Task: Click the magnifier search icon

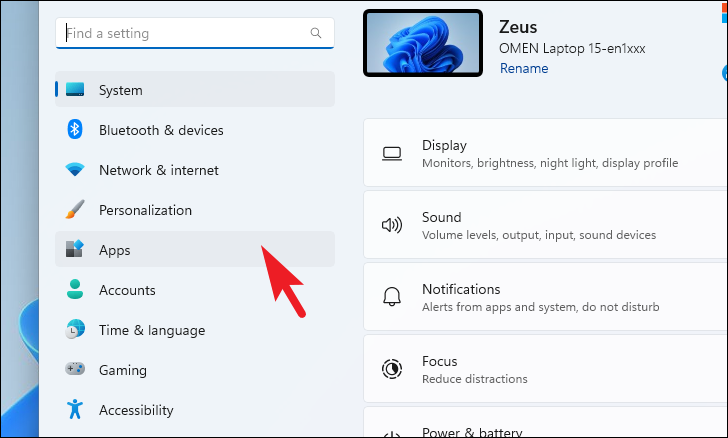Action: [x=316, y=33]
